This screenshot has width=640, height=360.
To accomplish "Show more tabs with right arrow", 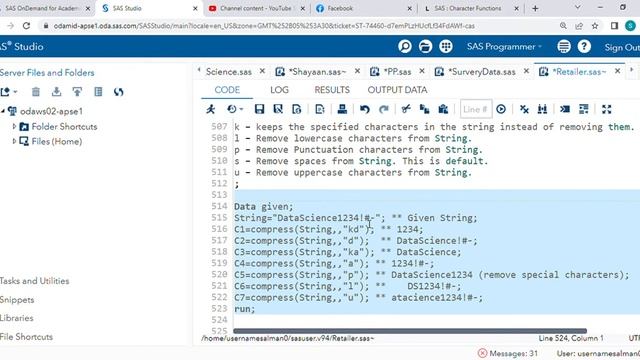I will [x=631, y=70].
